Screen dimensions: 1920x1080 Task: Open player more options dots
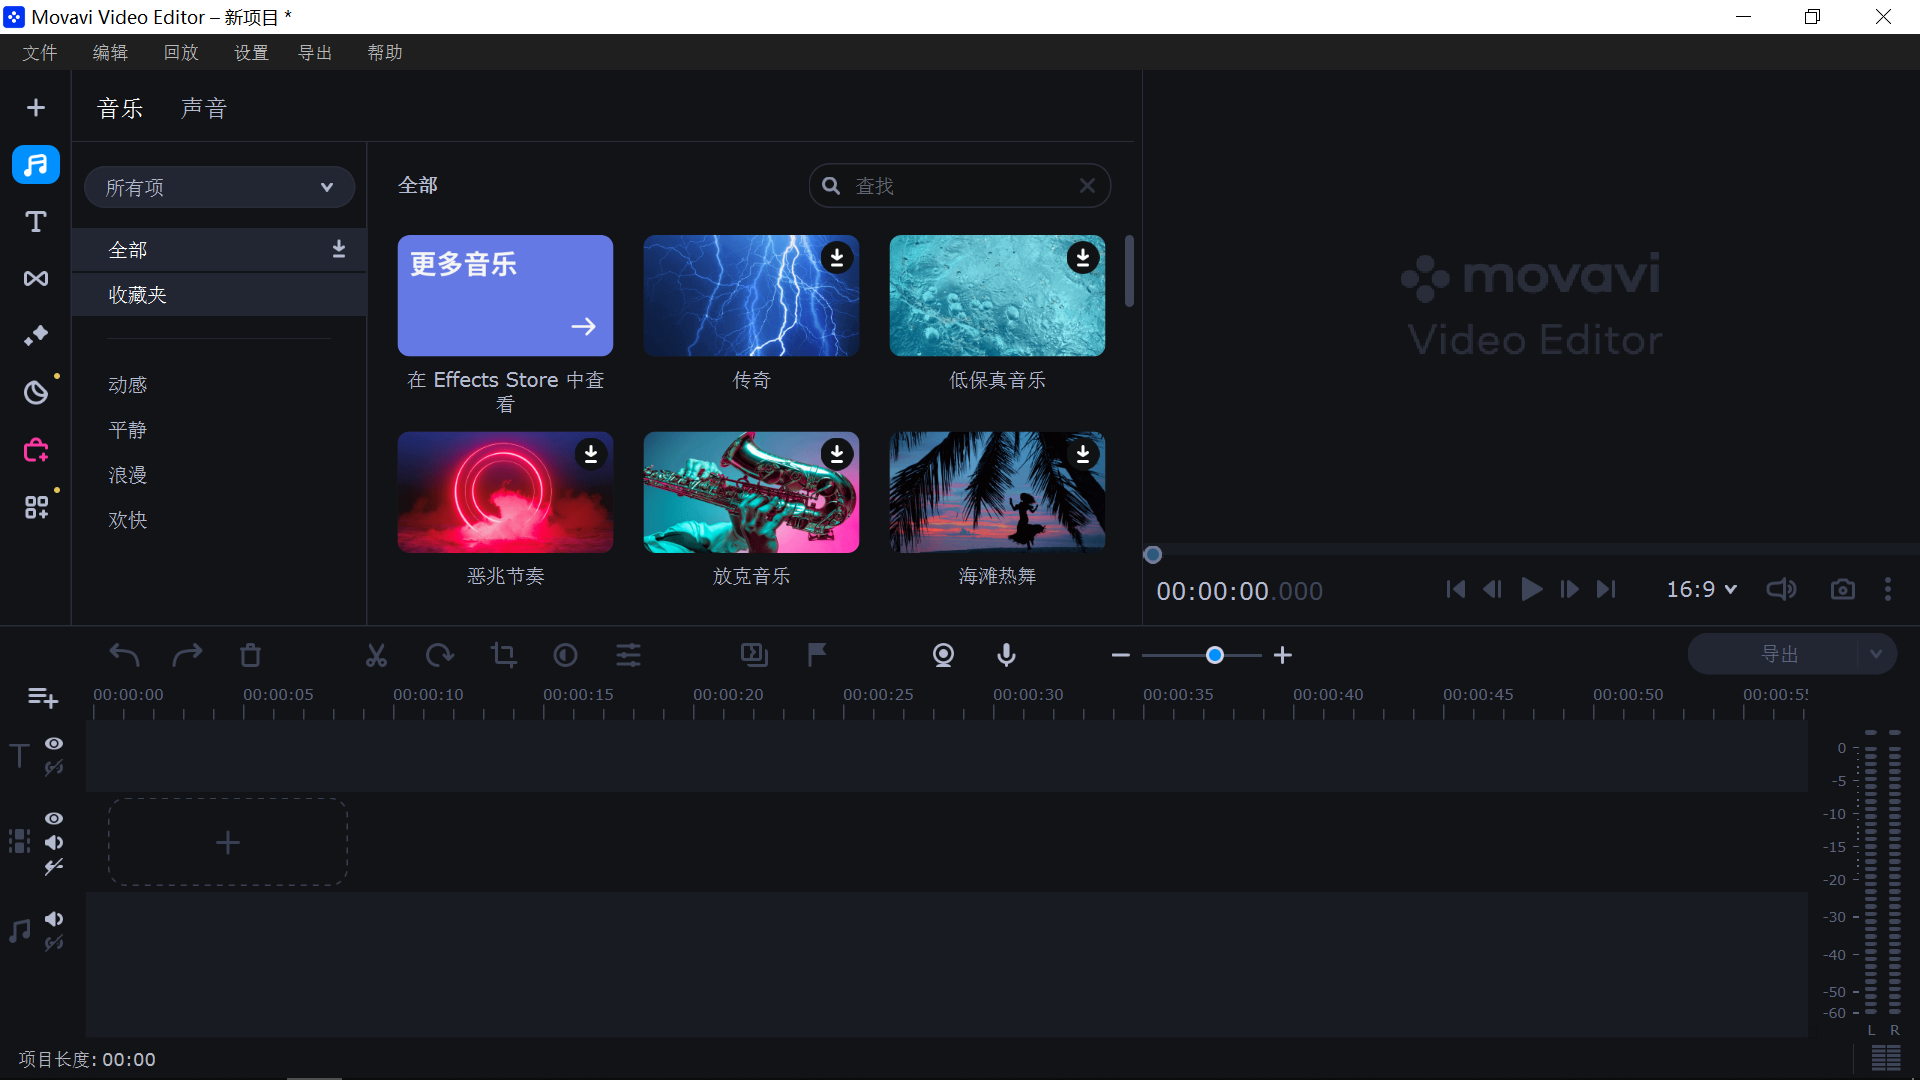pyautogui.click(x=1888, y=590)
